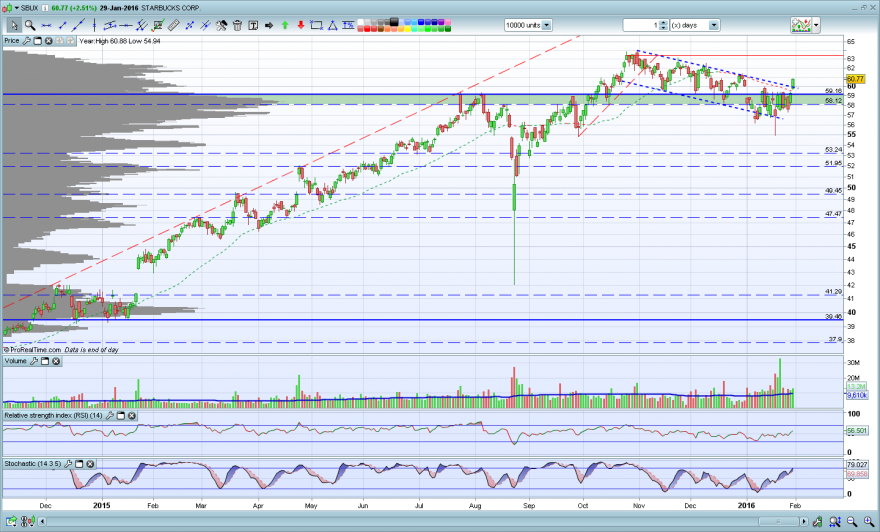
Task: Pick the yellow color swatch in palette
Action: pos(408,29)
